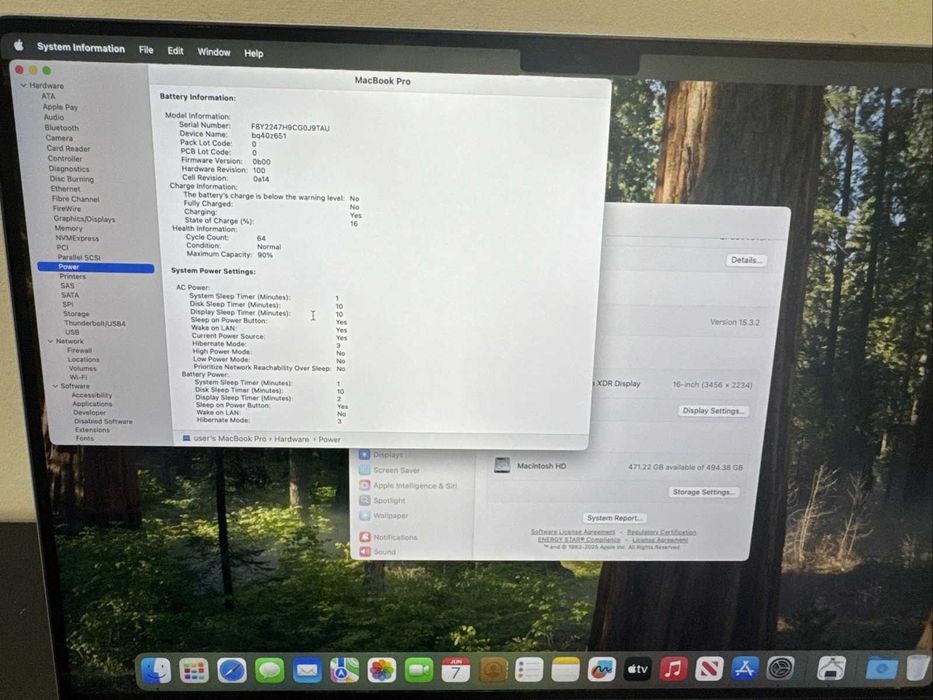Viewport: 933px width, 700px height.
Task: Click the Details... button in Settings
Action: pyautogui.click(x=746, y=260)
